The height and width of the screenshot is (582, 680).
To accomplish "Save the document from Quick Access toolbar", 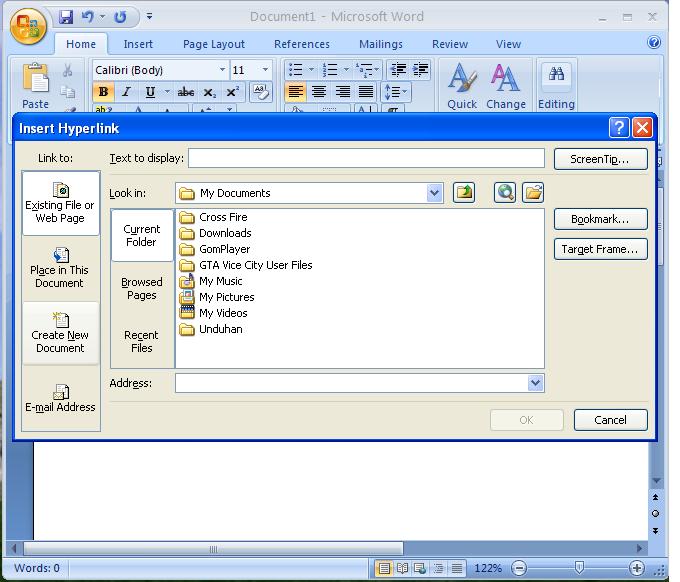I will click(x=66, y=17).
